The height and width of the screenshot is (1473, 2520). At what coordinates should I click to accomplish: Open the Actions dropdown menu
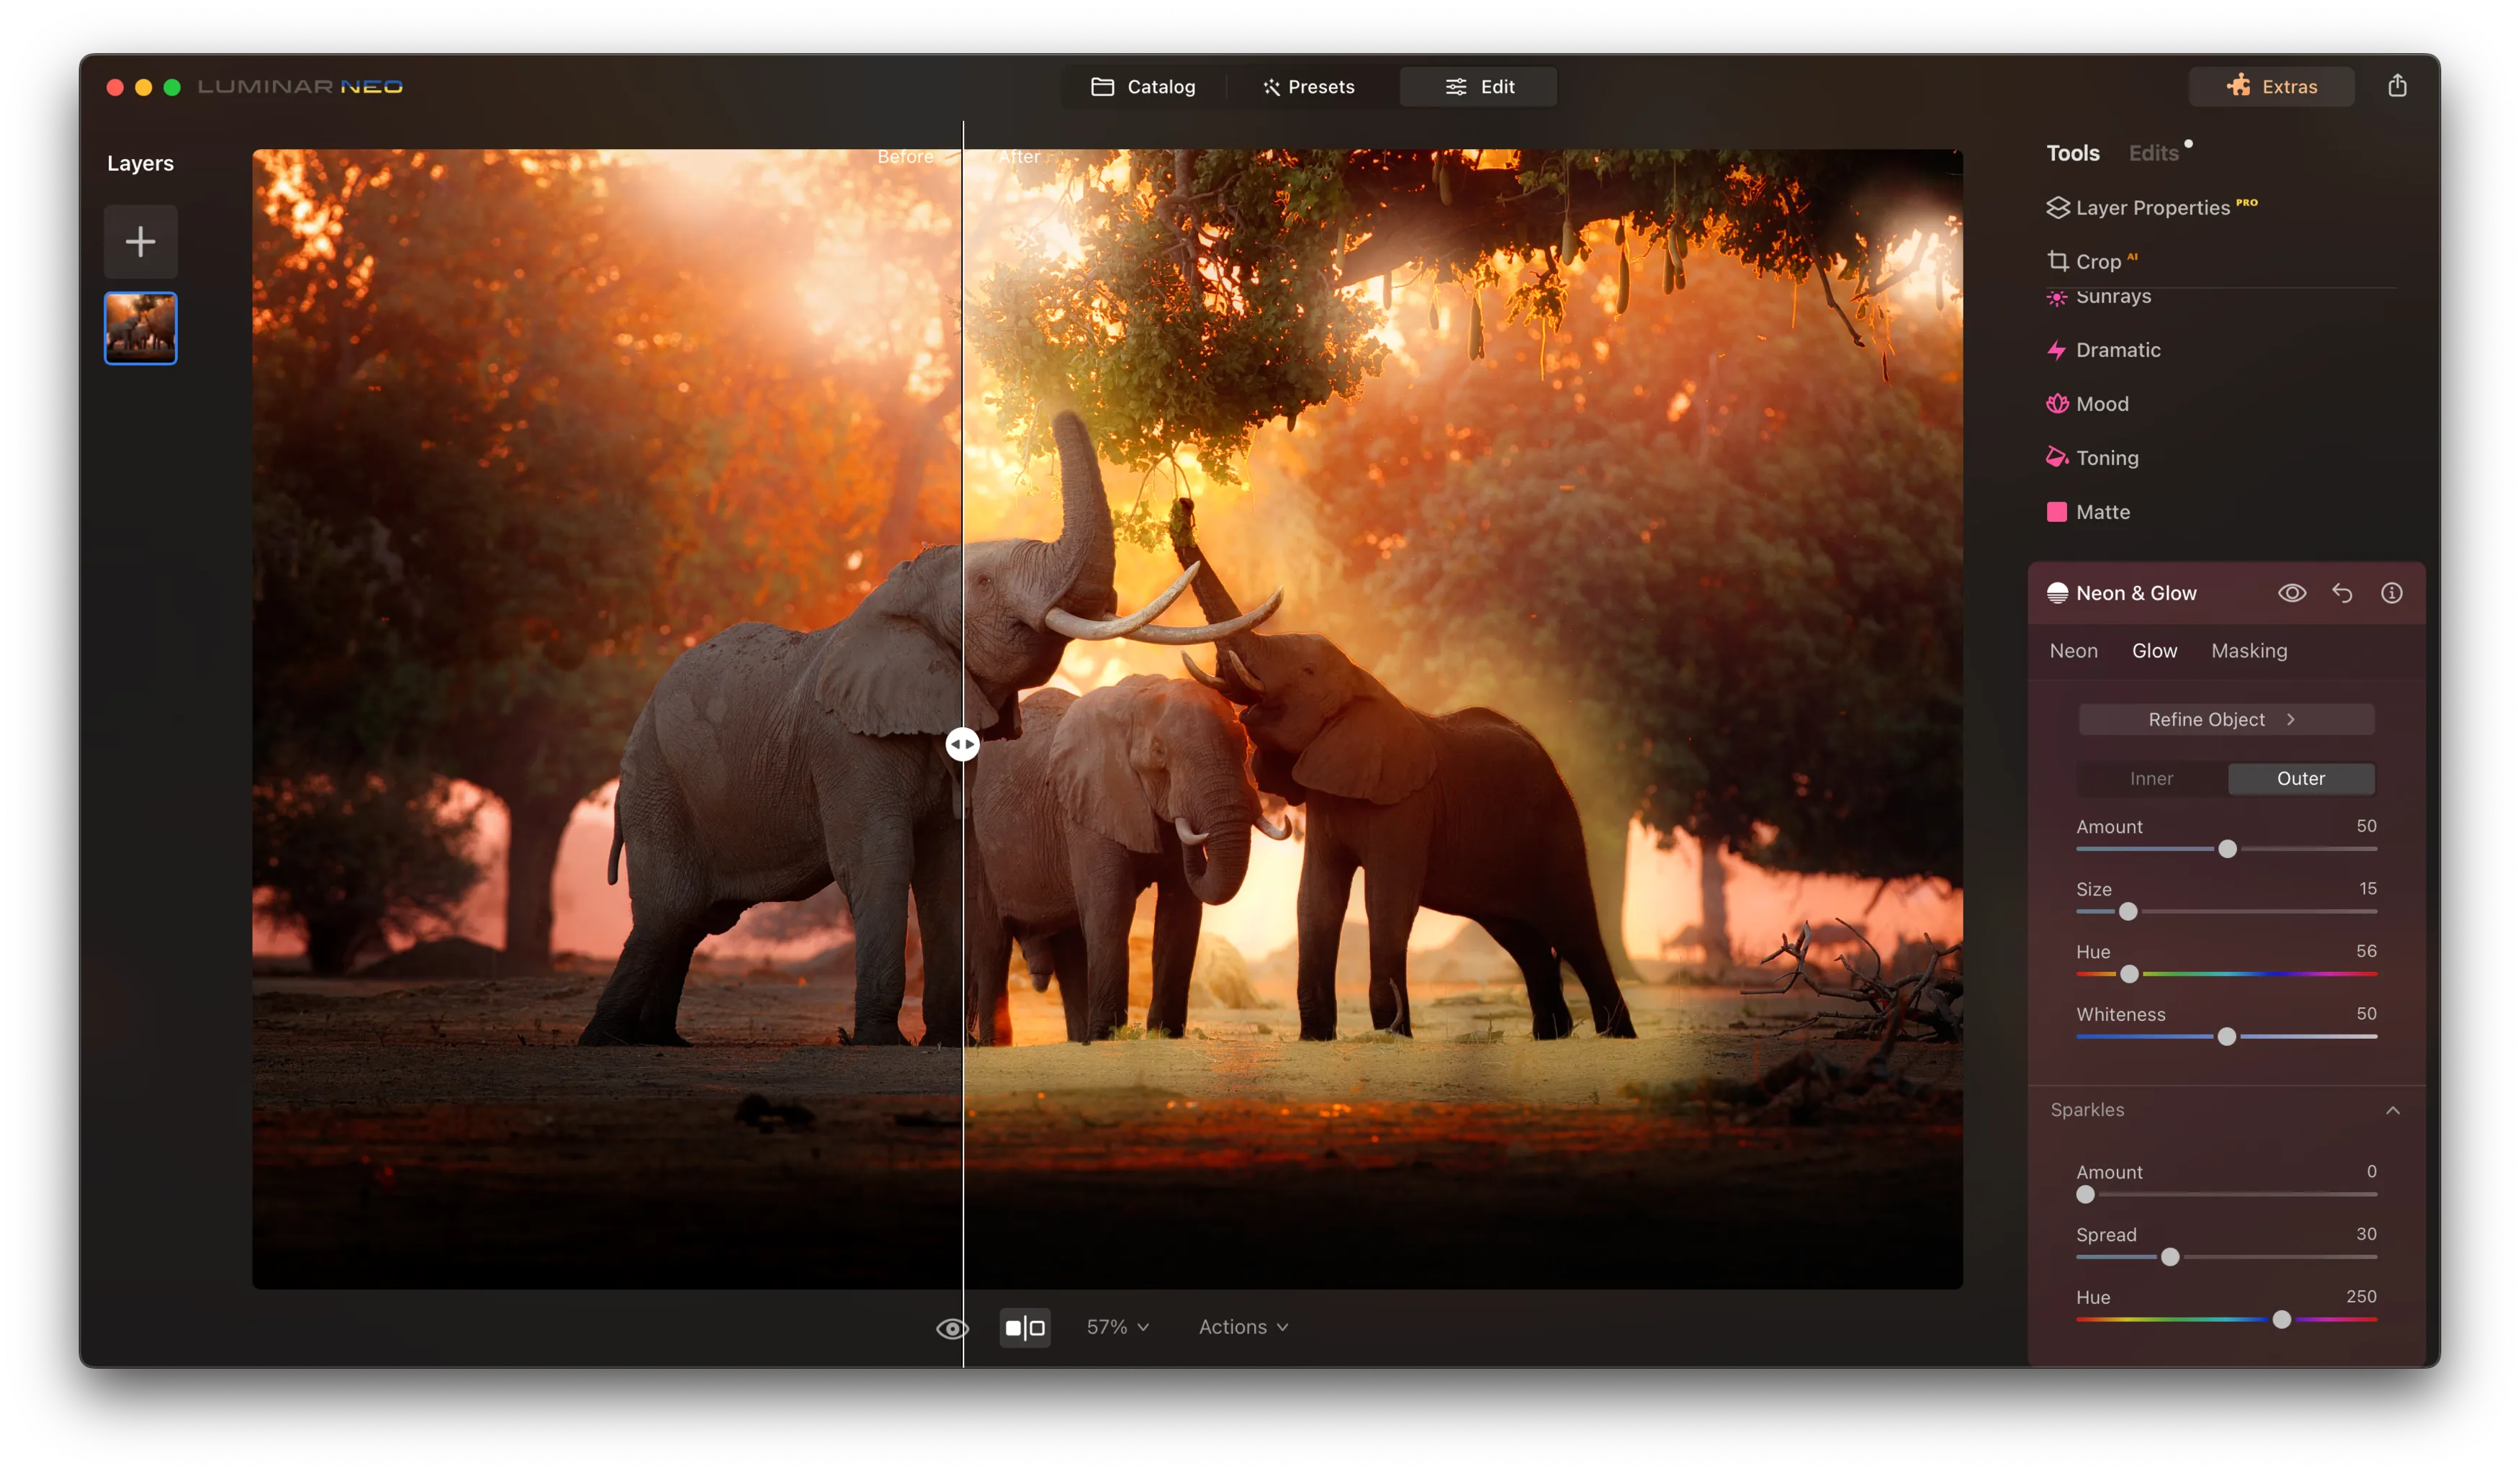pos(1243,1327)
